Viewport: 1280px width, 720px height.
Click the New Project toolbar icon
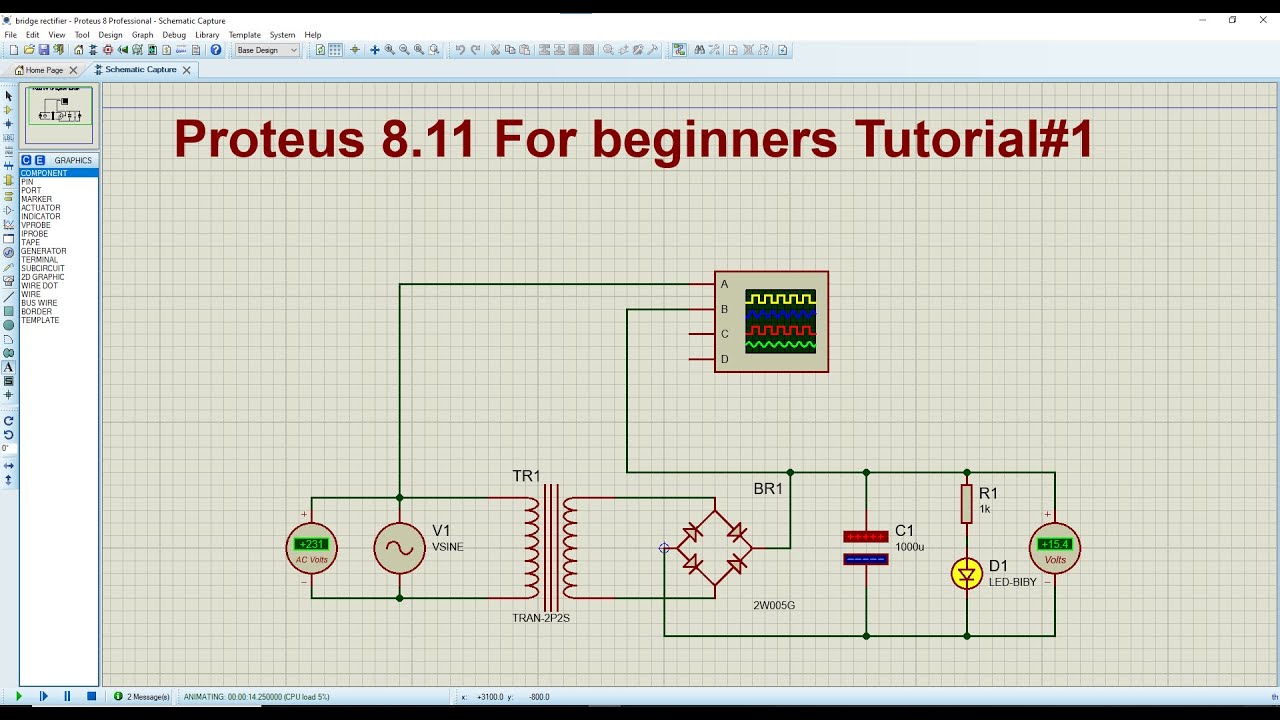(13, 50)
